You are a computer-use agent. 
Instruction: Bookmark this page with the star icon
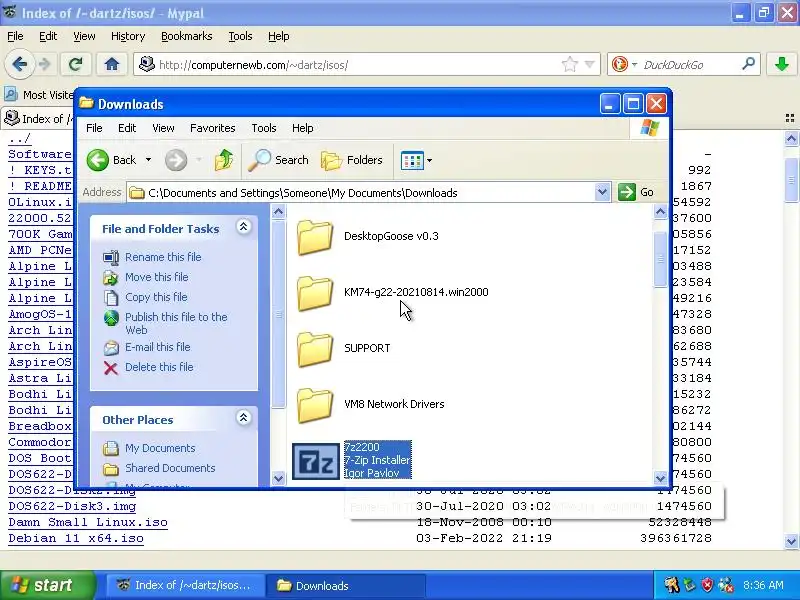coord(569,64)
